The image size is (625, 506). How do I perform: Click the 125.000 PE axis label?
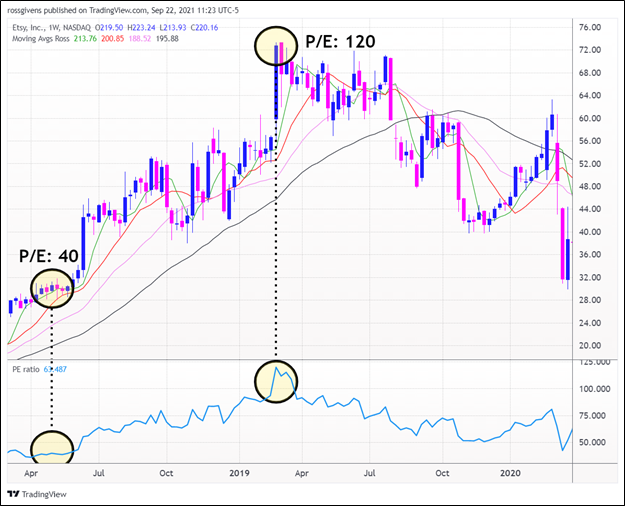click(594, 362)
